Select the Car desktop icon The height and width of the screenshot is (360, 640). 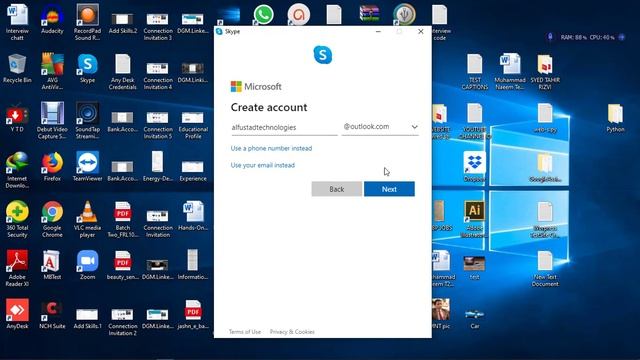[x=474, y=318]
